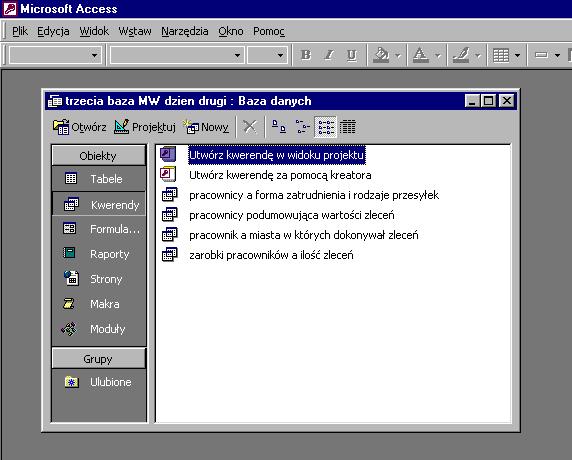This screenshot has width=572, height=460.
Task: Open the line color dropdown arrow
Action: coord(478,55)
